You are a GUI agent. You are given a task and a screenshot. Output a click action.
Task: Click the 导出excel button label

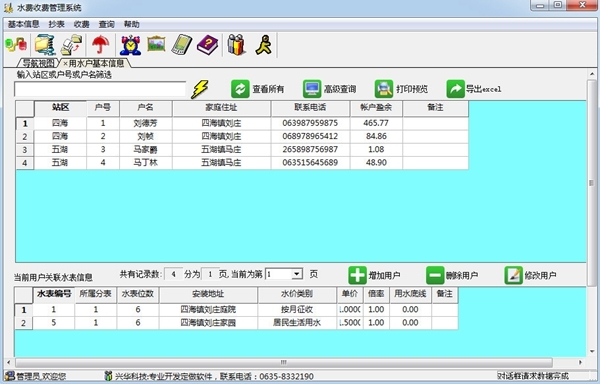tap(483, 89)
